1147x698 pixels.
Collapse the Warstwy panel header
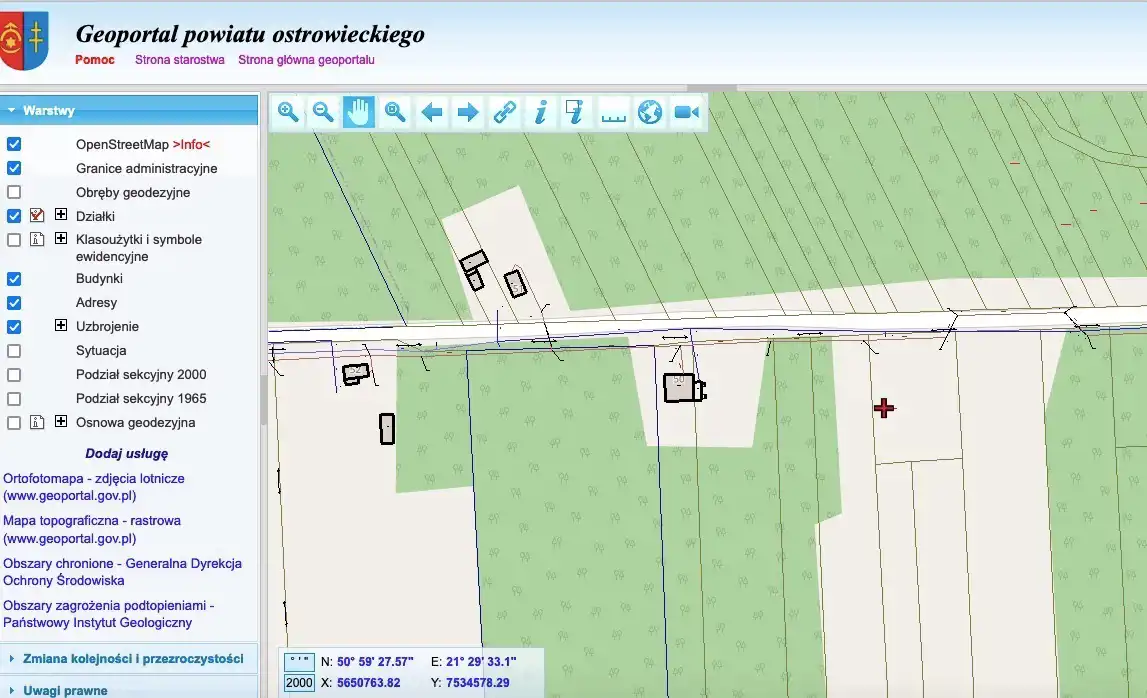[48, 111]
